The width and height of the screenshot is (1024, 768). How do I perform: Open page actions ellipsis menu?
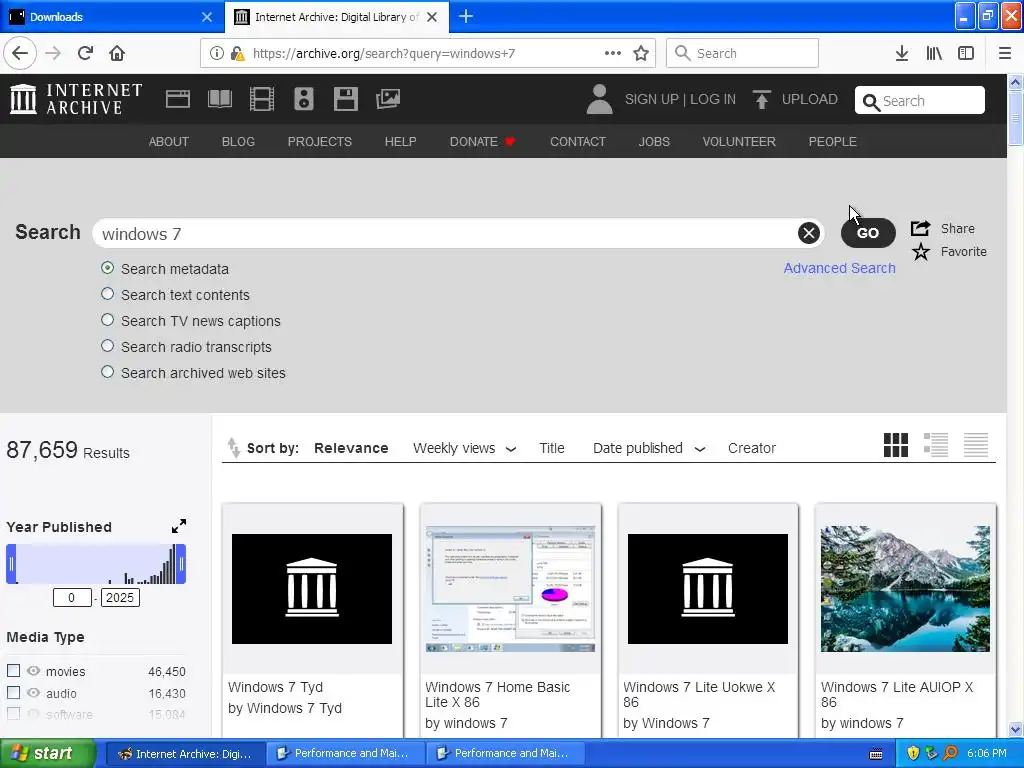(613, 54)
